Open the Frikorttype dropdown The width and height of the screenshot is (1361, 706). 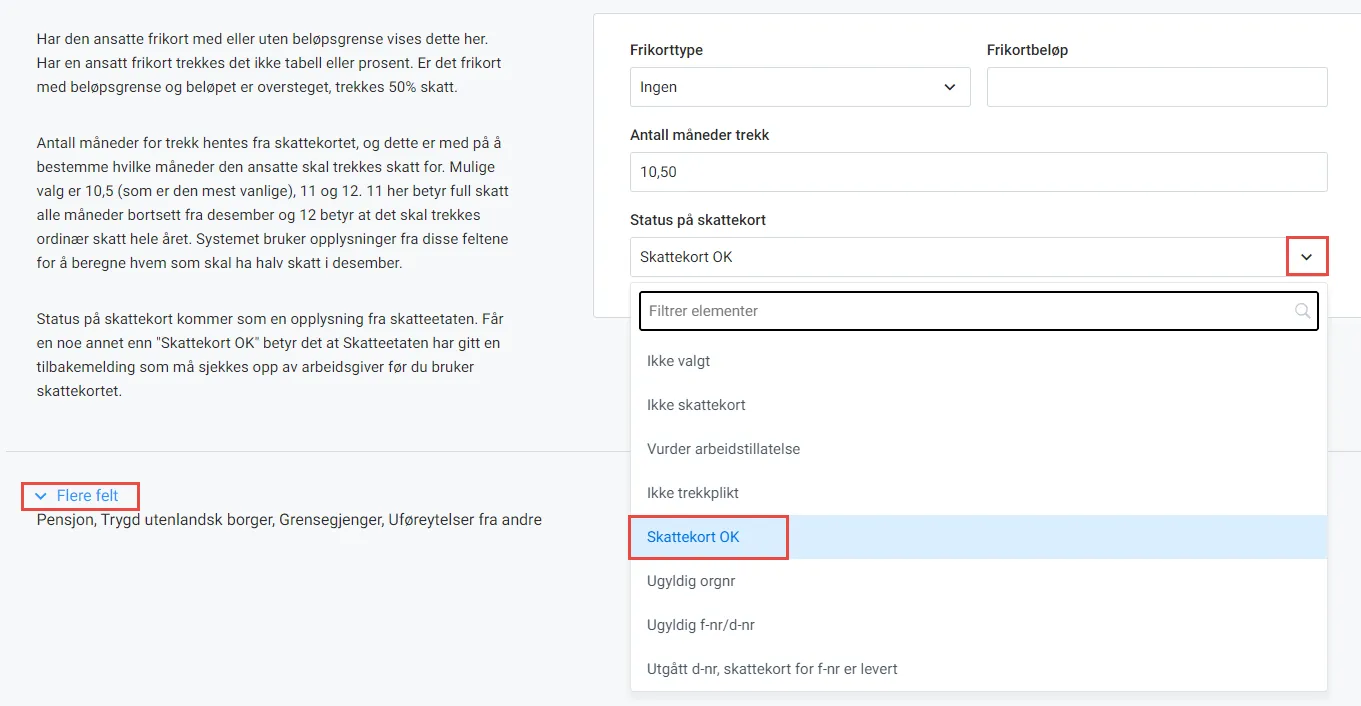pyautogui.click(x=800, y=87)
